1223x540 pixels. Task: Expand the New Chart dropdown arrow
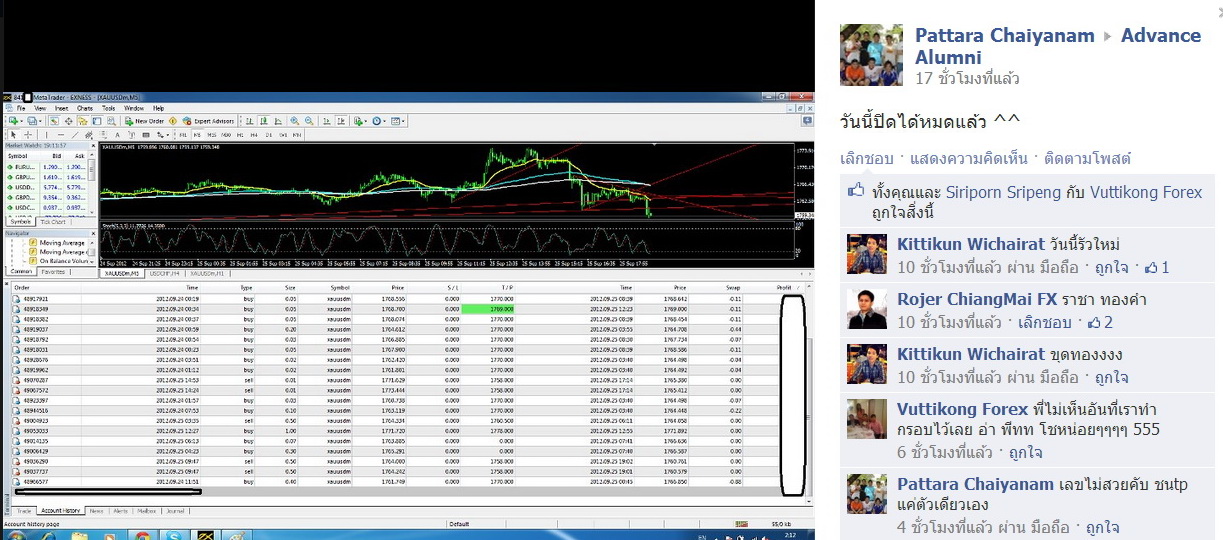coord(22,121)
